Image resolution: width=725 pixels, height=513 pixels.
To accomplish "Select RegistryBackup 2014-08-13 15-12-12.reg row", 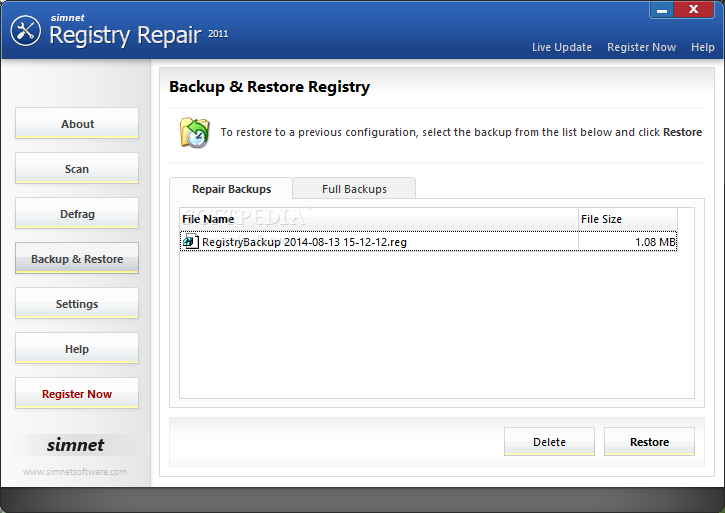I will 428,241.
